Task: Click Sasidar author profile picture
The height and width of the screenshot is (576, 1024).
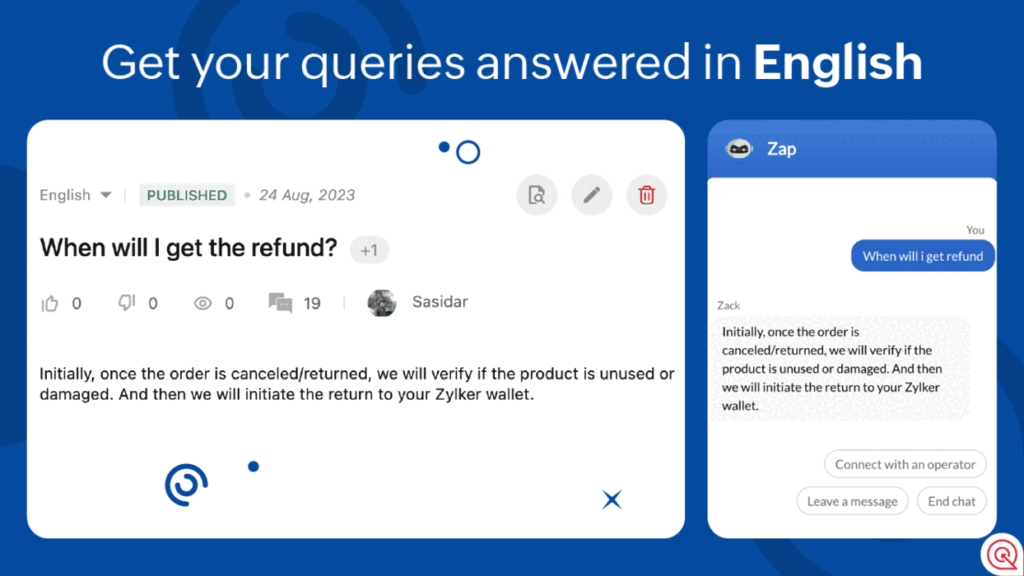Action: tap(382, 302)
